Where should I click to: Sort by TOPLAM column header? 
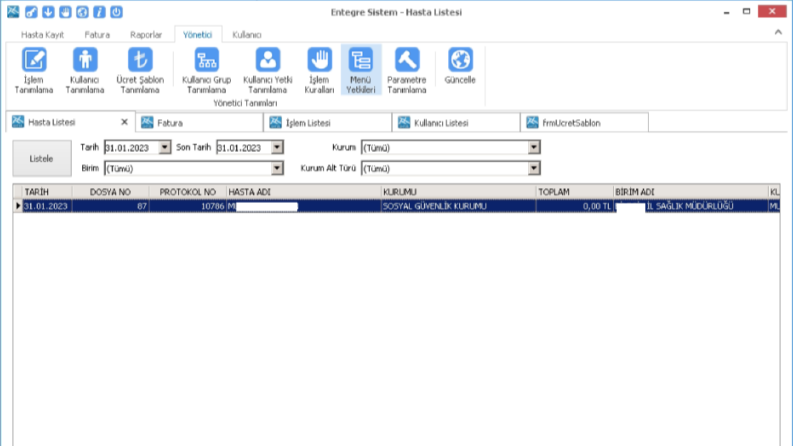click(x=575, y=192)
